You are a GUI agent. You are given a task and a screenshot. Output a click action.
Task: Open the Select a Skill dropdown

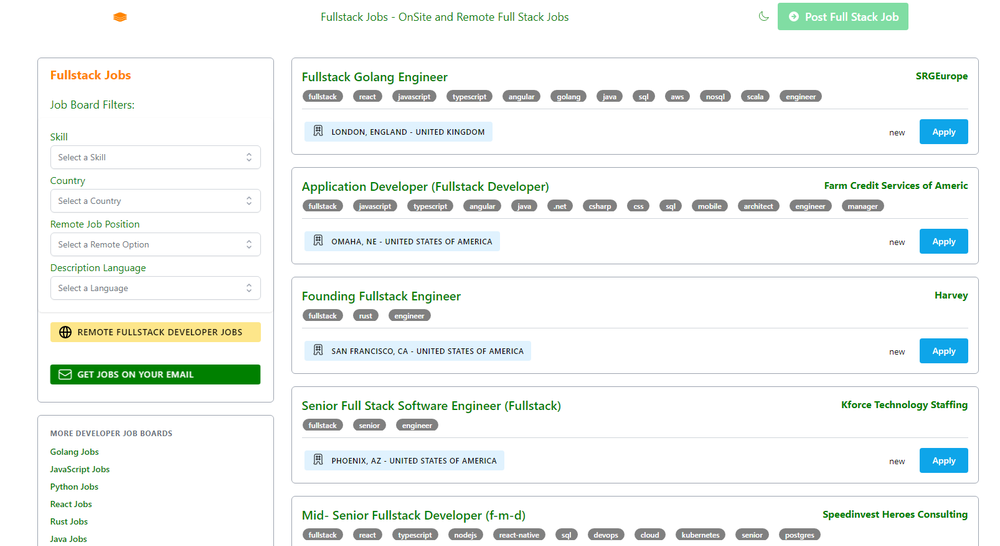coord(155,158)
